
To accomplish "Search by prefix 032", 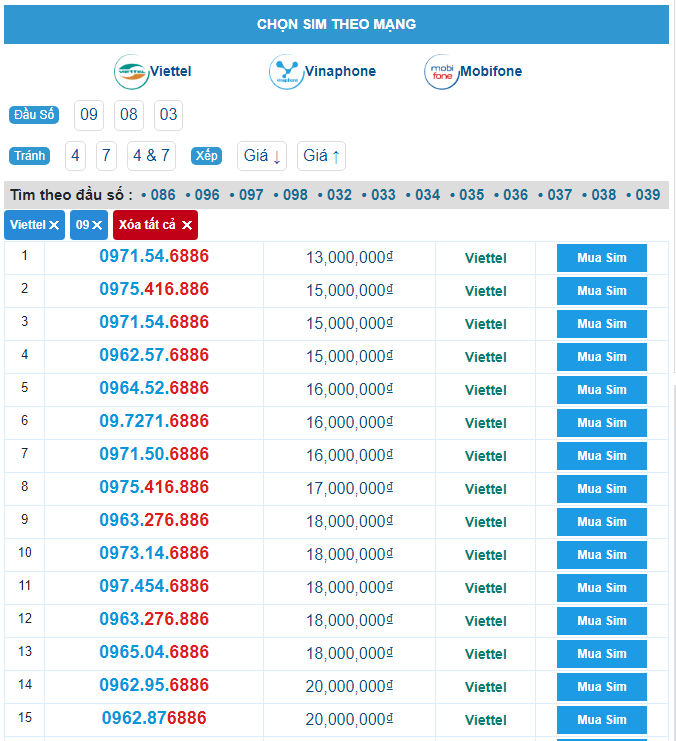I will [x=339, y=195].
